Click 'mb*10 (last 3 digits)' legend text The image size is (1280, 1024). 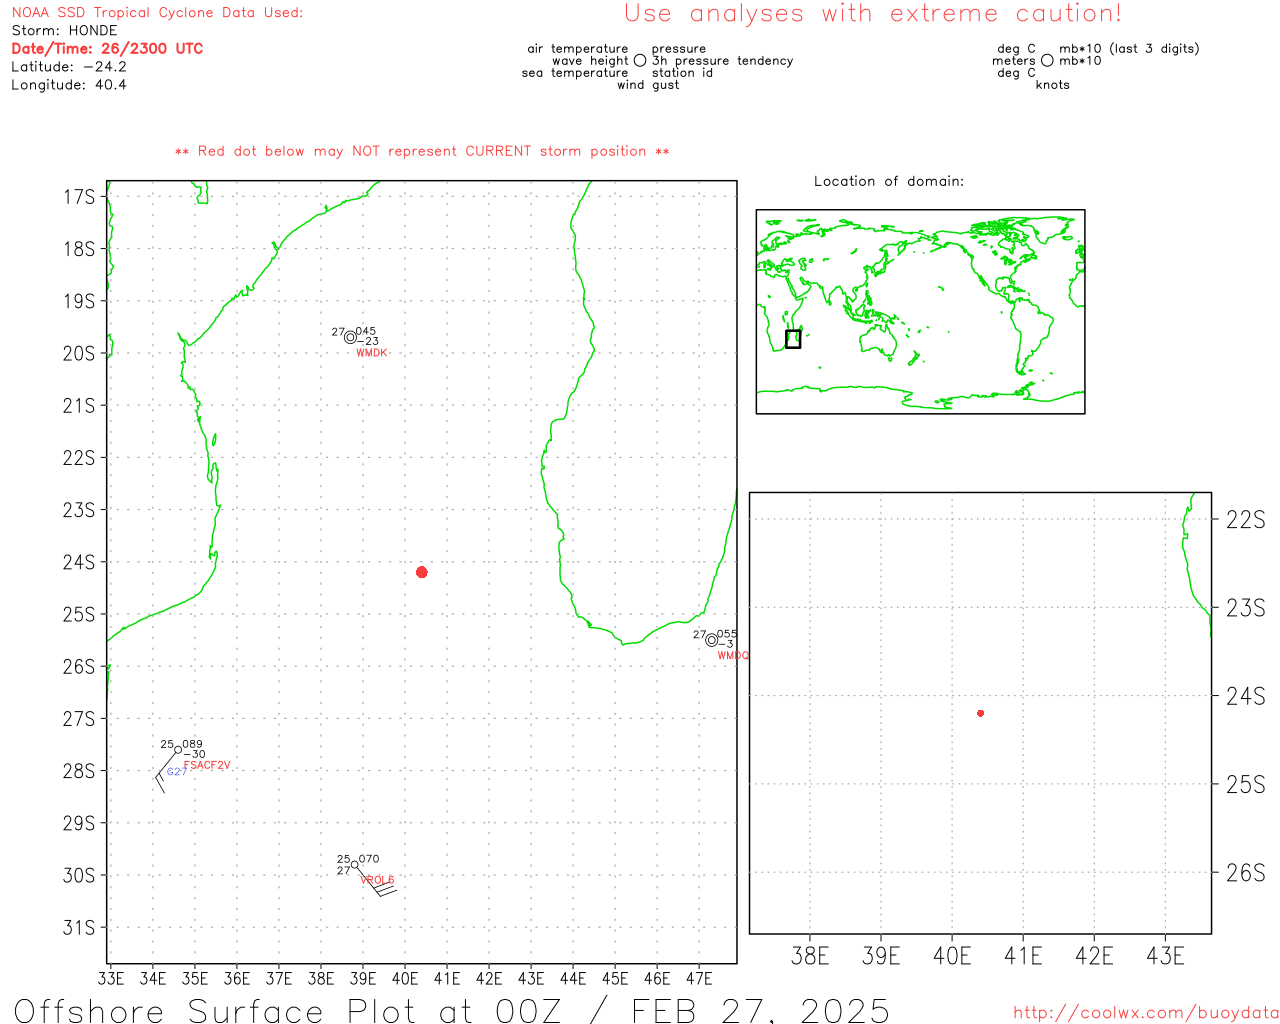tap(1129, 49)
